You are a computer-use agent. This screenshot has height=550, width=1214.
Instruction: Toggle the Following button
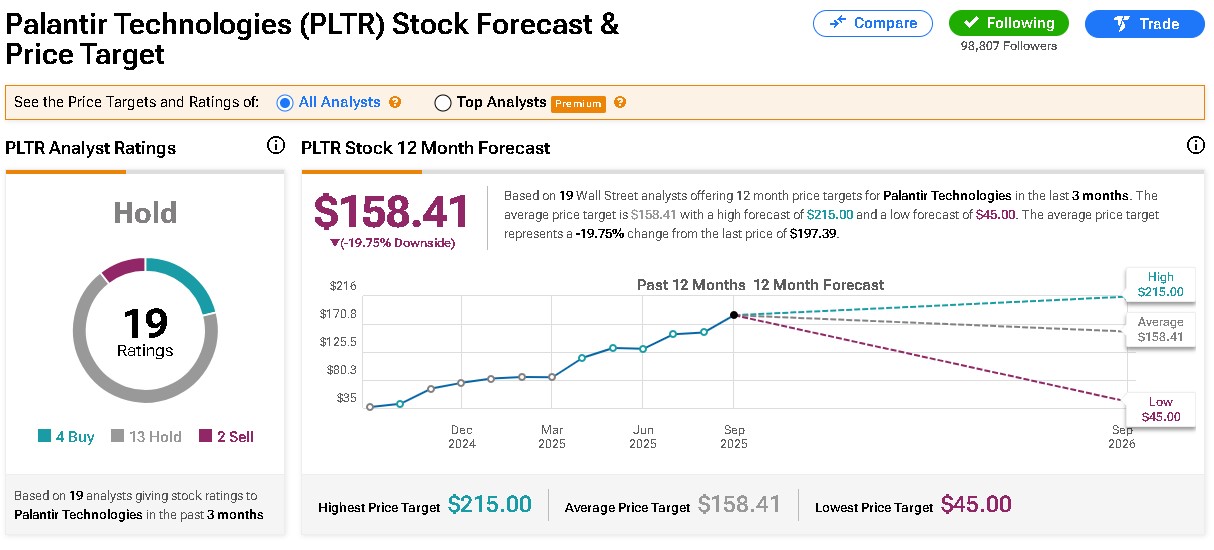(x=1008, y=23)
